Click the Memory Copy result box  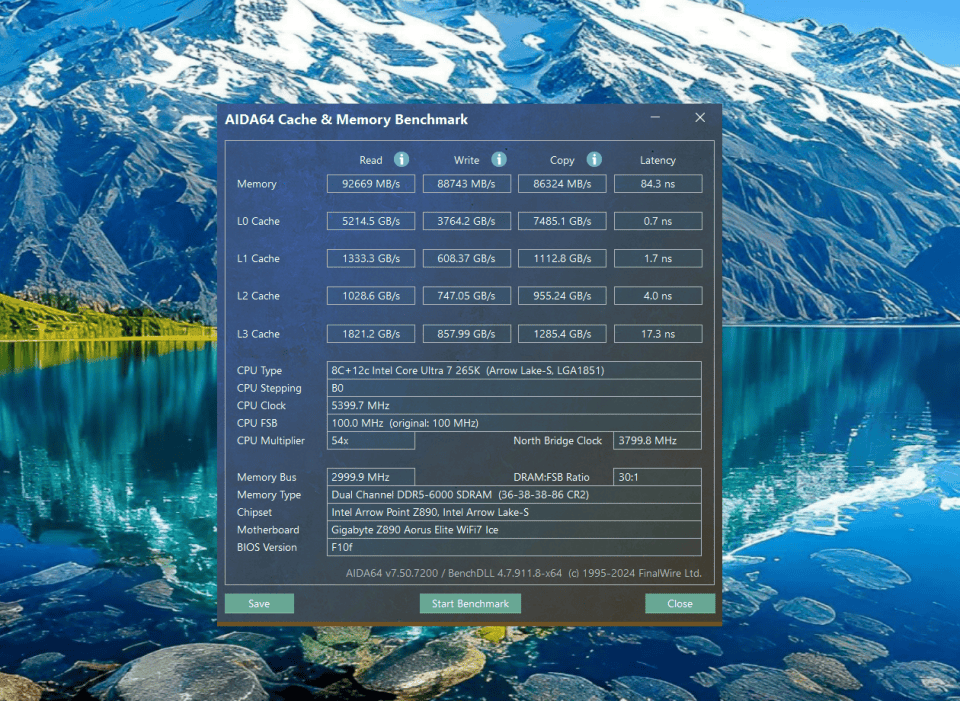pyautogui.click(x=562, y=184)
